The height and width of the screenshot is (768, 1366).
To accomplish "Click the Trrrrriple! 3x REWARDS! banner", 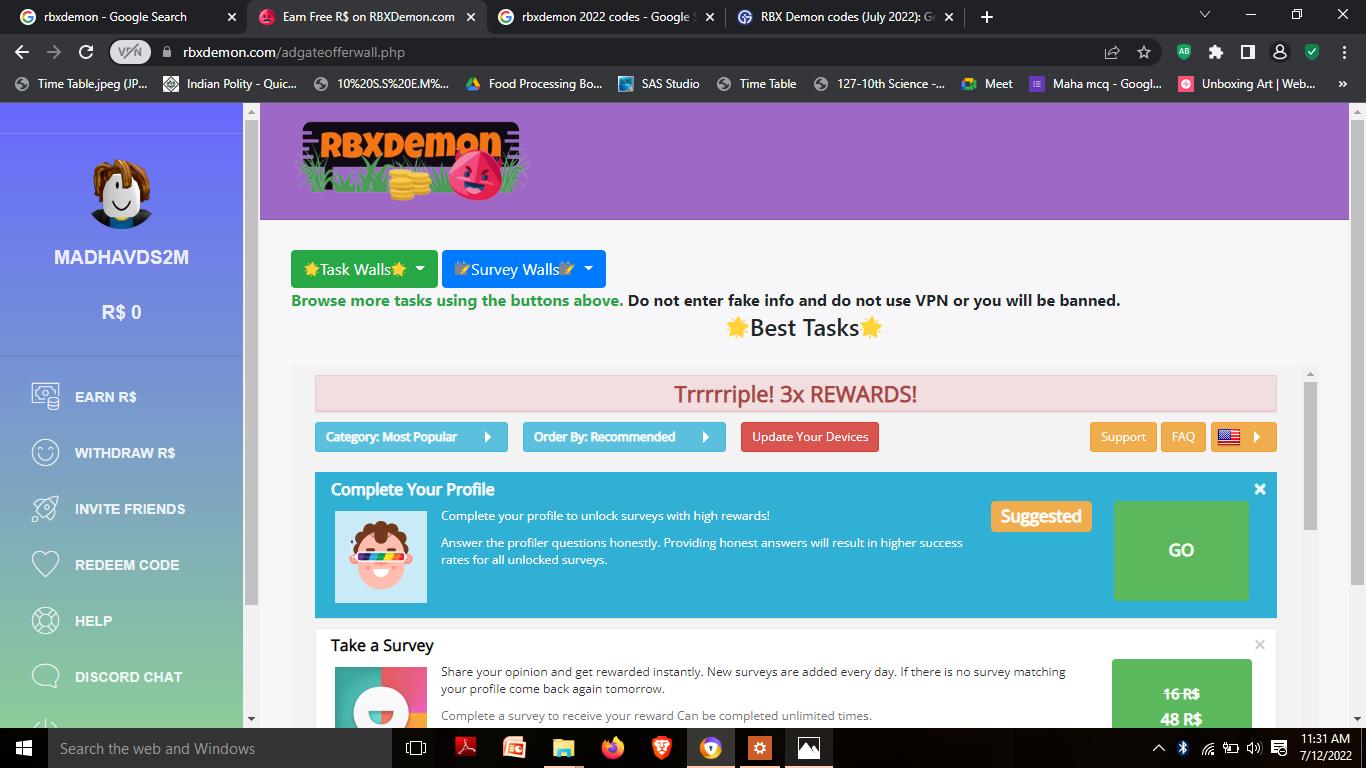I will point(796,394).
